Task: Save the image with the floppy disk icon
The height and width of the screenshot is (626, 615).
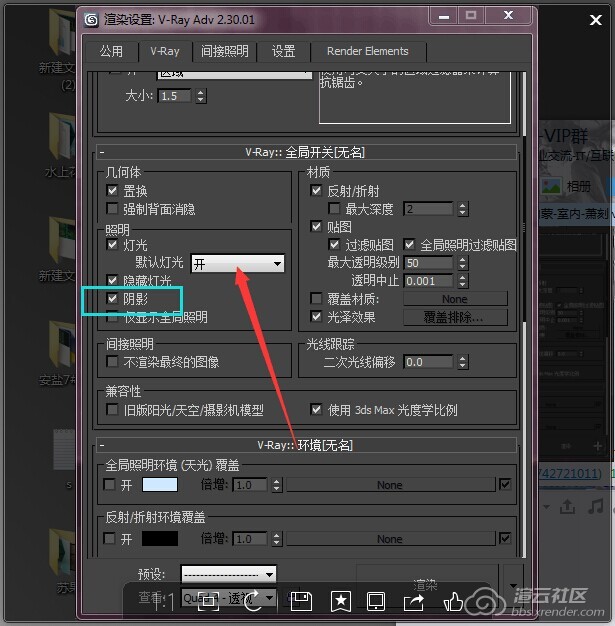Action: (x=301, y=602)
